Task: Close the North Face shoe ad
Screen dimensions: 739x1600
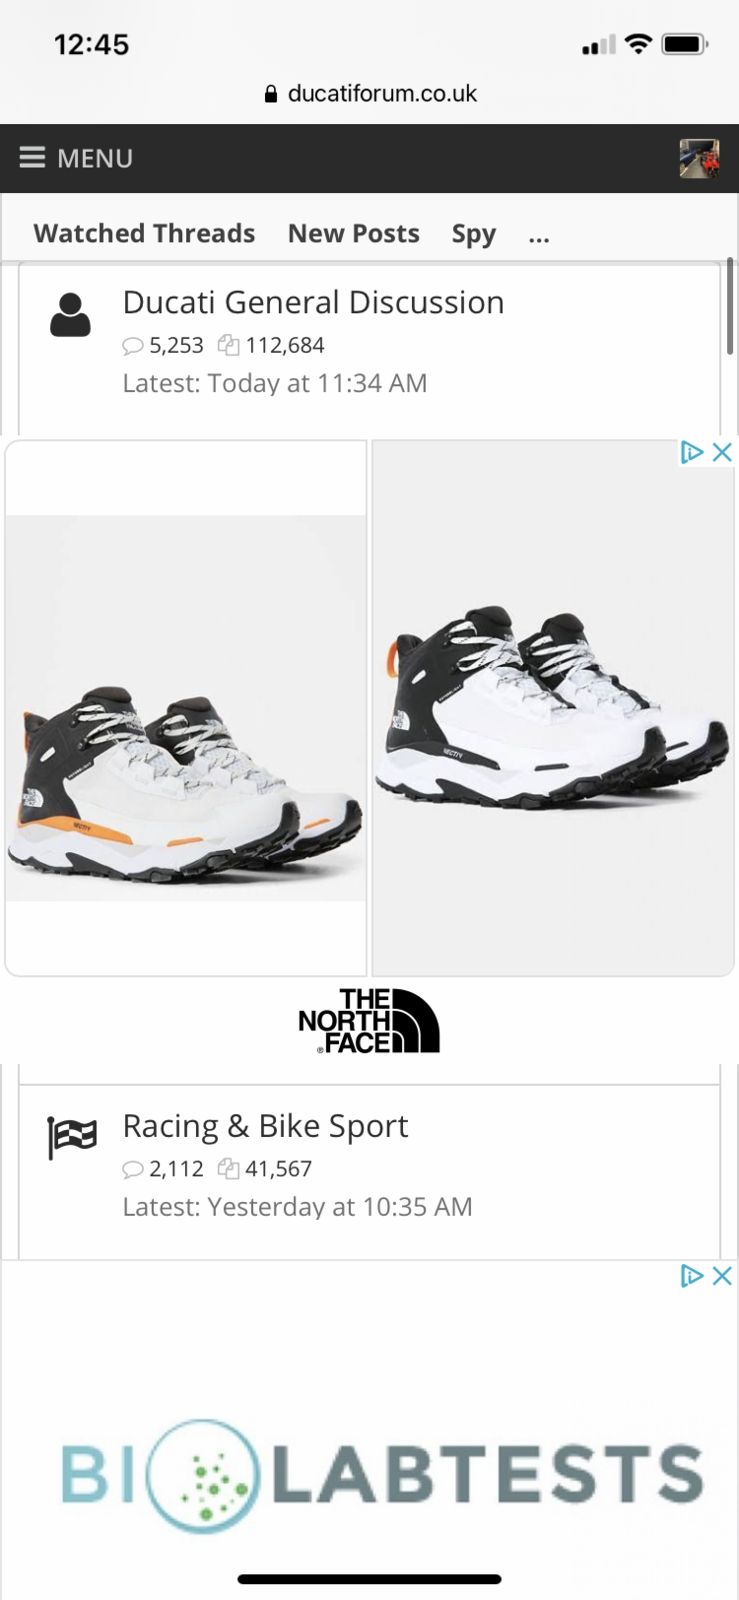Action: pos(722,452)
